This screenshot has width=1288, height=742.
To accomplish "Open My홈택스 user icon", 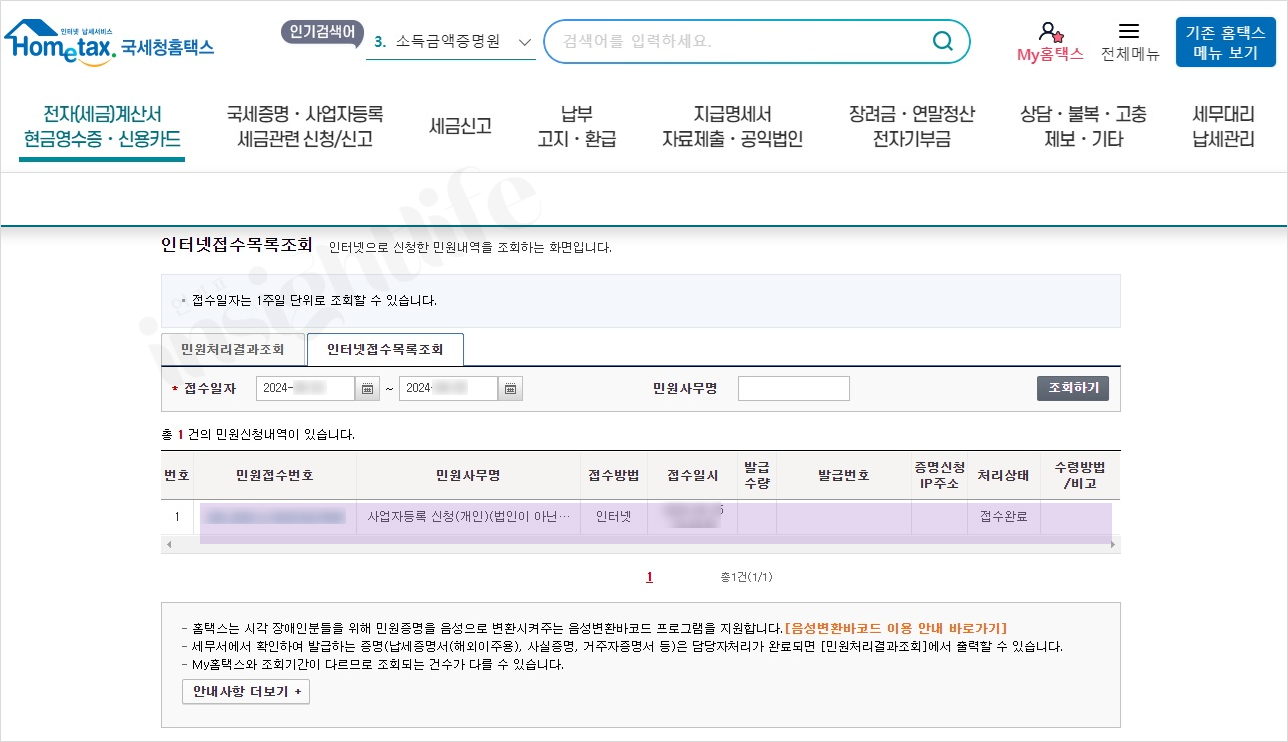I will [1050, 41].
